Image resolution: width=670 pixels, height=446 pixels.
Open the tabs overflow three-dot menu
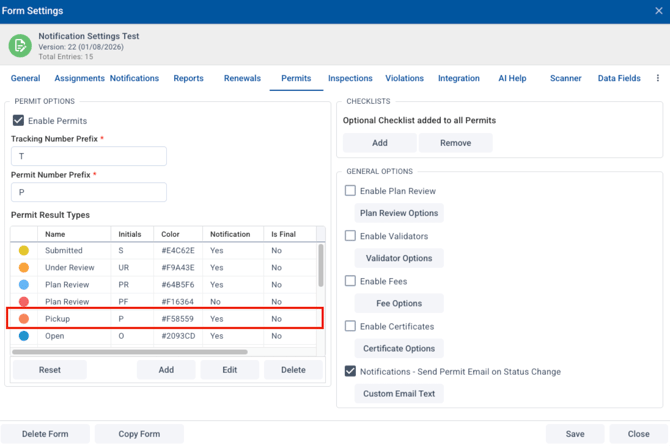click(657, 78)
